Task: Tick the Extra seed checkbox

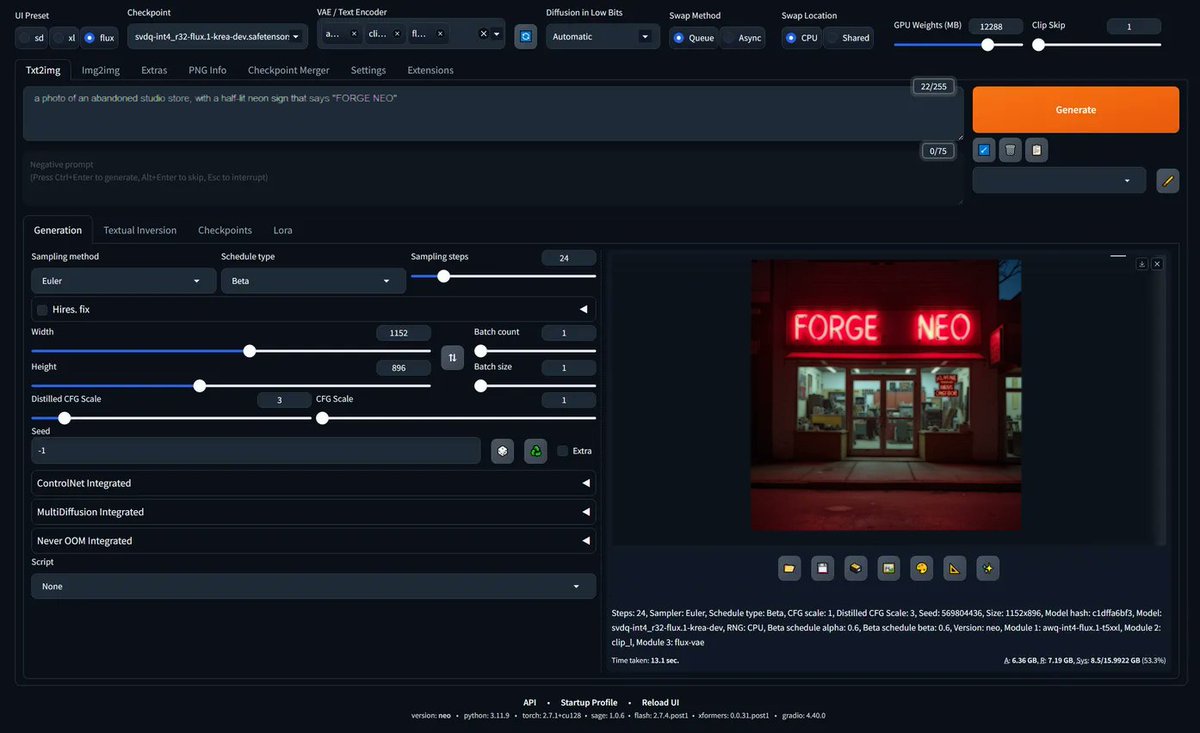Action: tap(563, 451)
